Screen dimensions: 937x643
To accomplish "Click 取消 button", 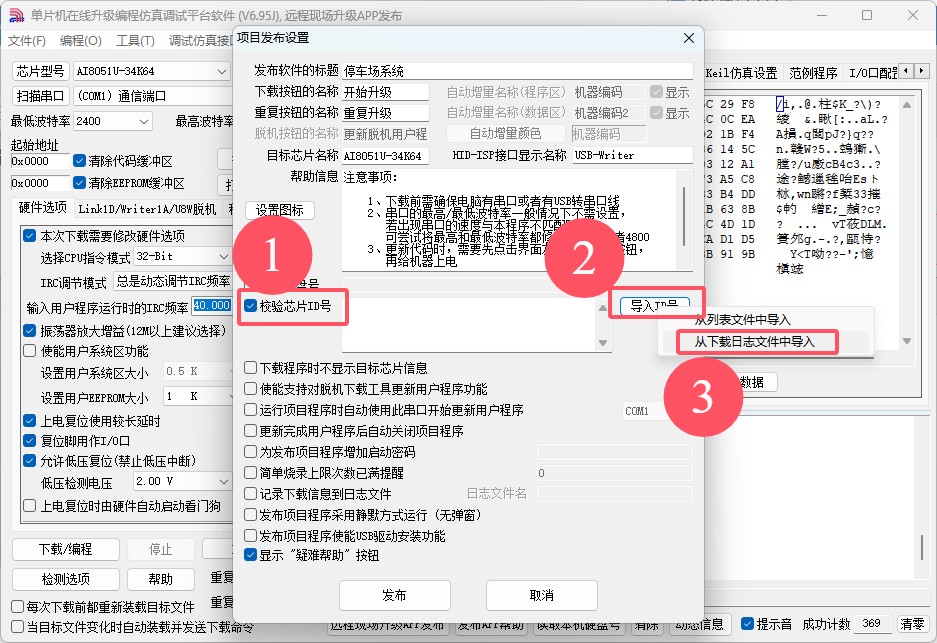I will 541,595.
